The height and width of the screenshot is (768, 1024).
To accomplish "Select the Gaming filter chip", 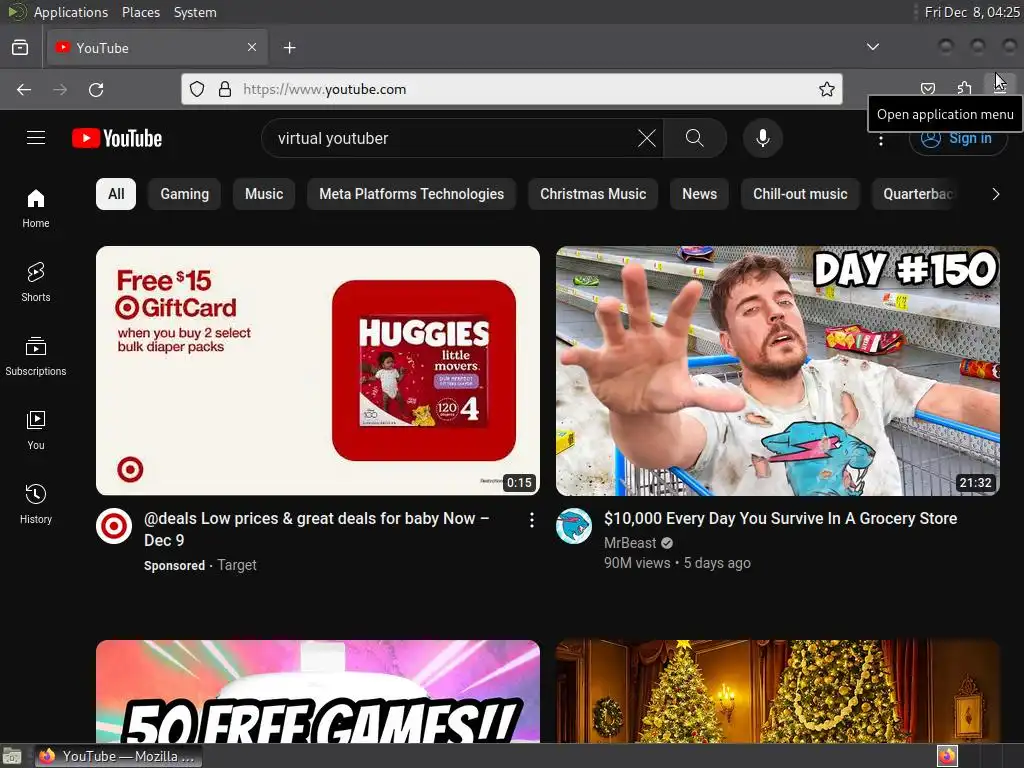I will pyautogui.click(x=185, y=194).
